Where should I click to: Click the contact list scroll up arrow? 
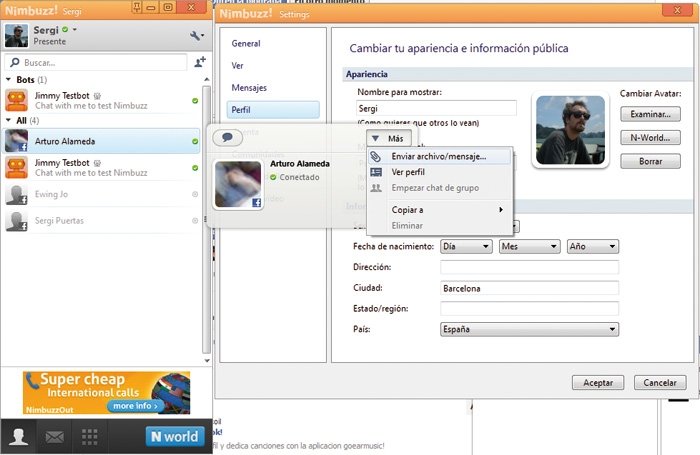coord(207,79)
